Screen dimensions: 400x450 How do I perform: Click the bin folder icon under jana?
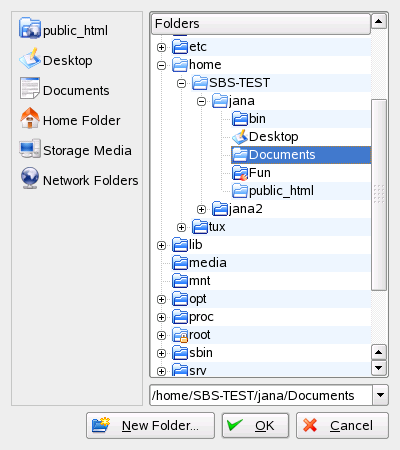pyautogui.click(x=240, y=119)
